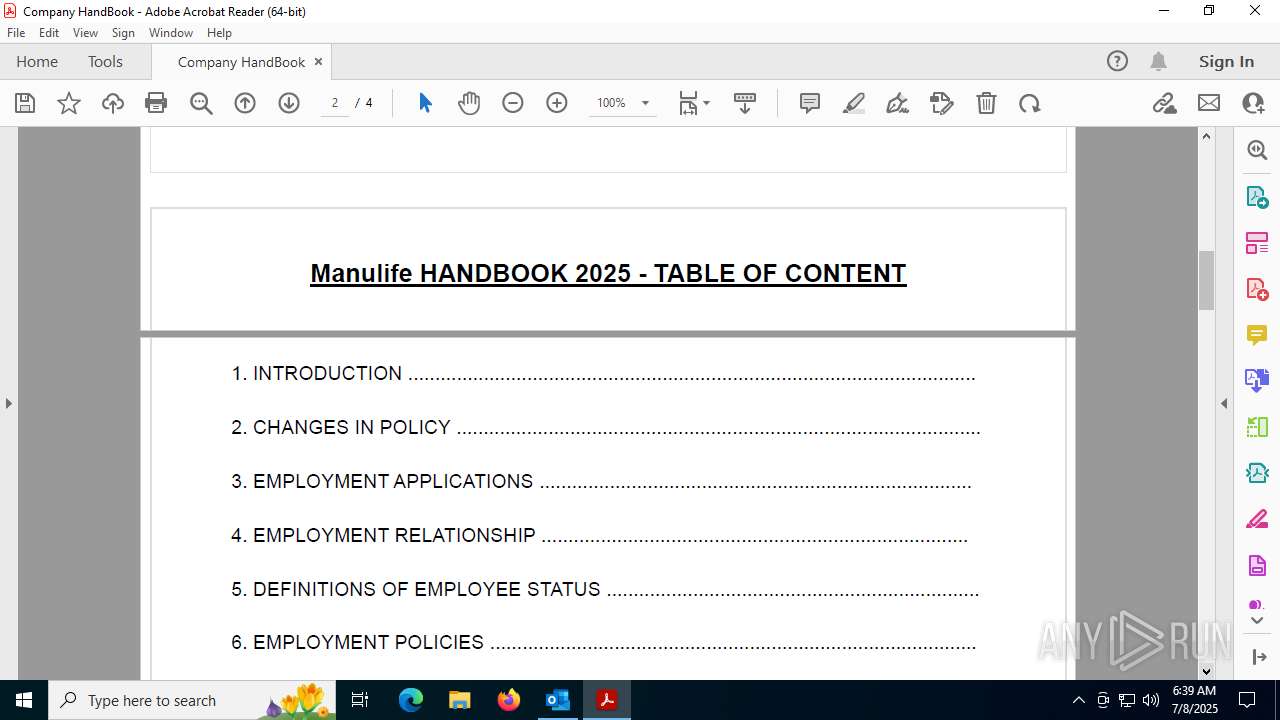Open the notifications bell
Viewport: 1280px width, 720px height.
[x=1158, y=61]
